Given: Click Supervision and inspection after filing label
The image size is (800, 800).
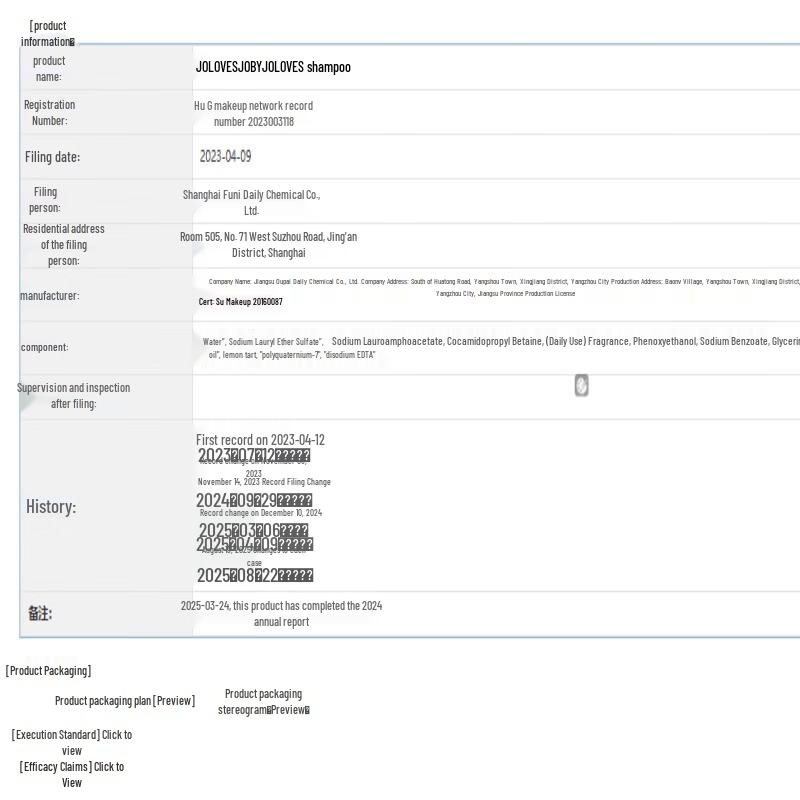Looking at the screenshot, I should (x=73, y=395).
